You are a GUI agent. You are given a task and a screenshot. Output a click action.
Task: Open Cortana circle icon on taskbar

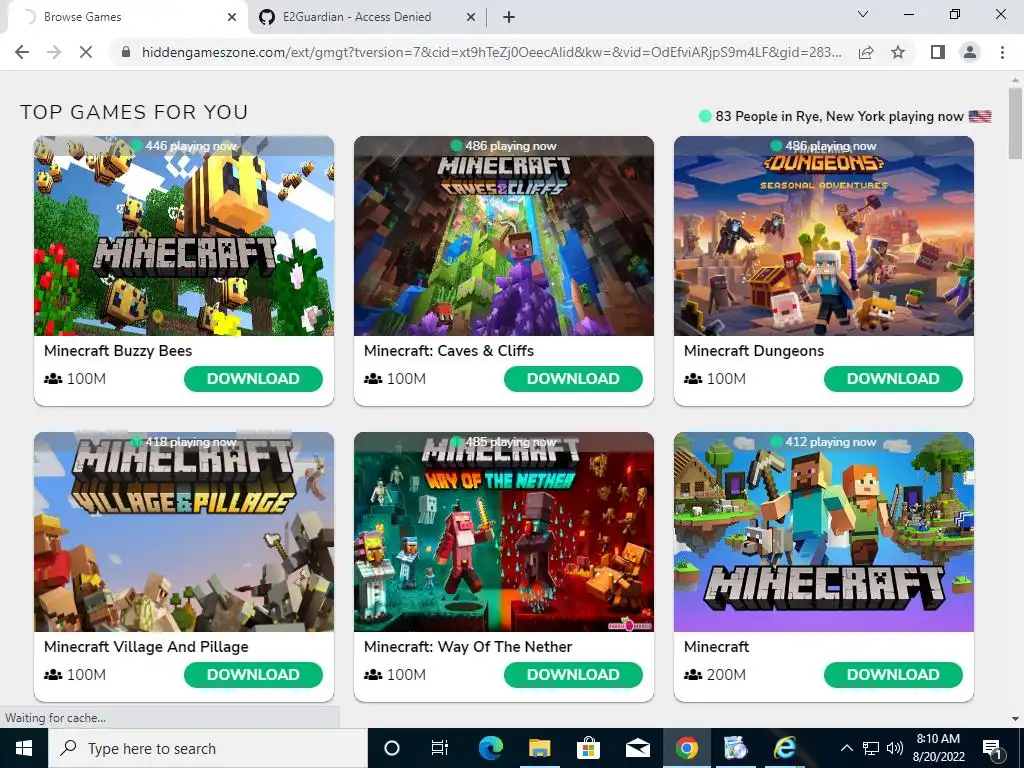pos(392,748)
